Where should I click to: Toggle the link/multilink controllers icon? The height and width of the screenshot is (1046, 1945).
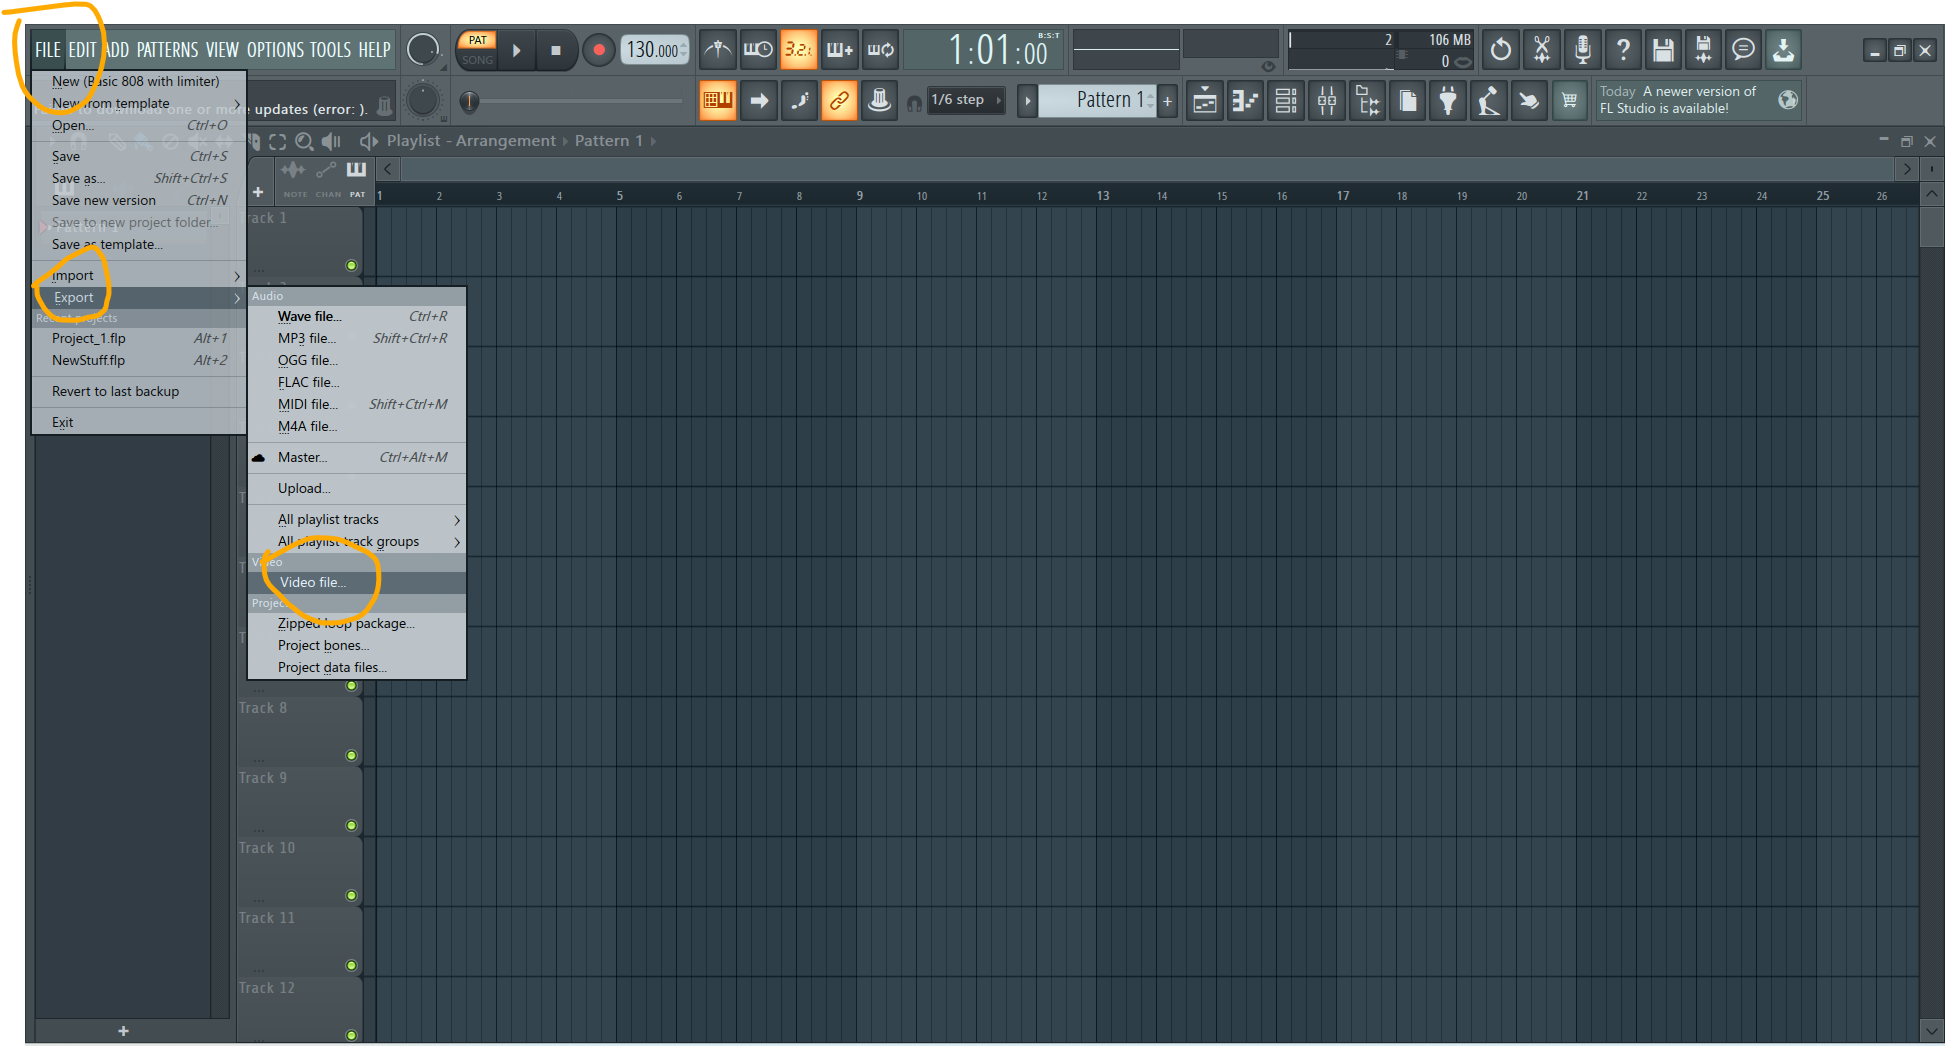pyautogui.click(x=839, y=100)
